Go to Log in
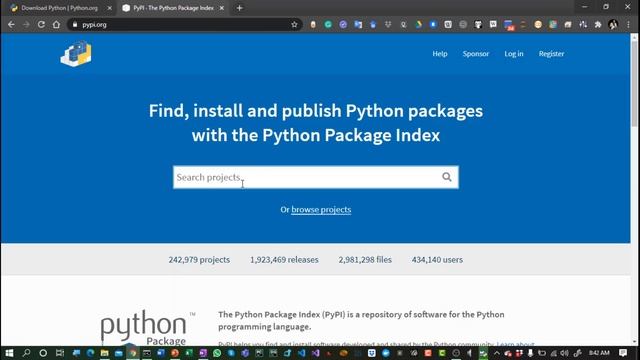 [x=513, y=53]
